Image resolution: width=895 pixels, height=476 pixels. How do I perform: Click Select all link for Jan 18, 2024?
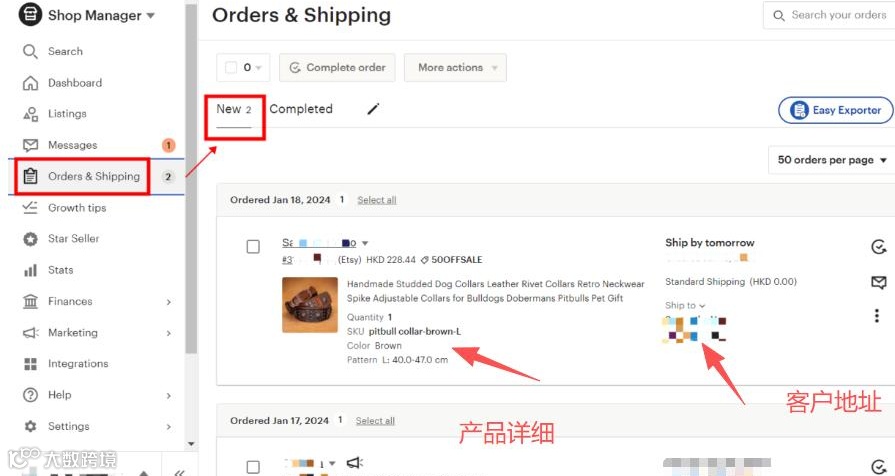tap(377, 200)
